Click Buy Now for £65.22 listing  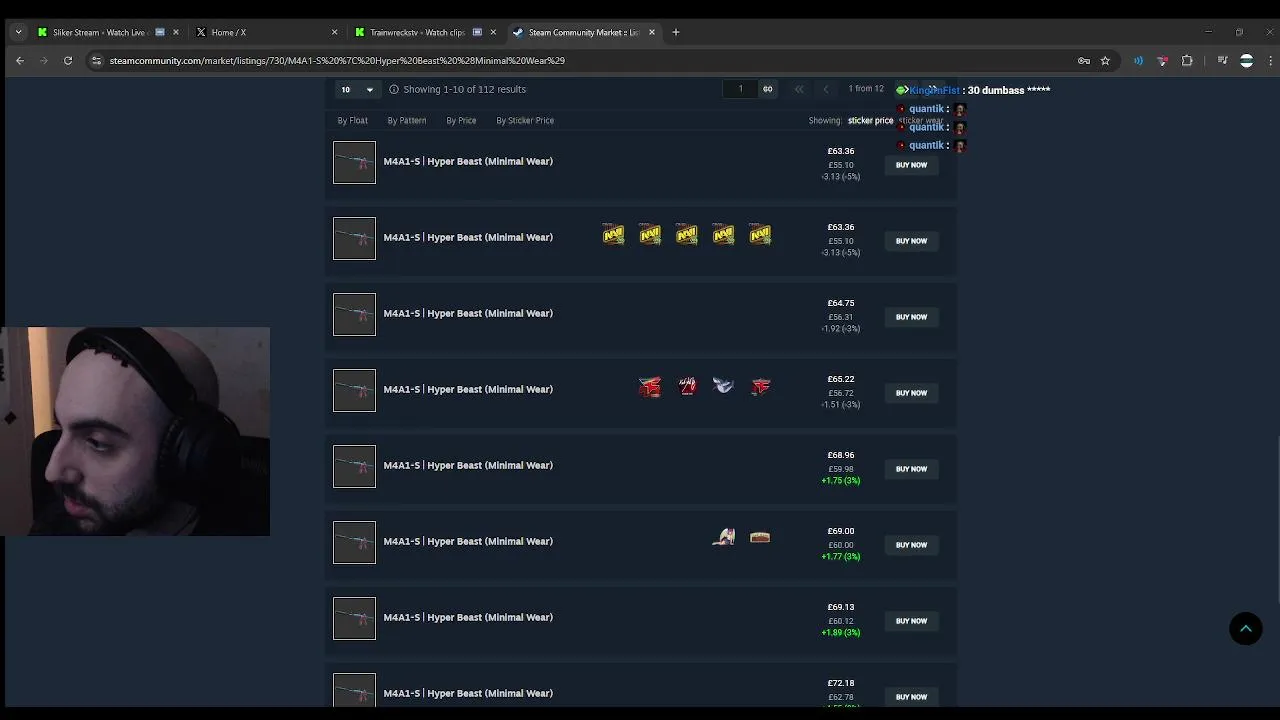911,393
